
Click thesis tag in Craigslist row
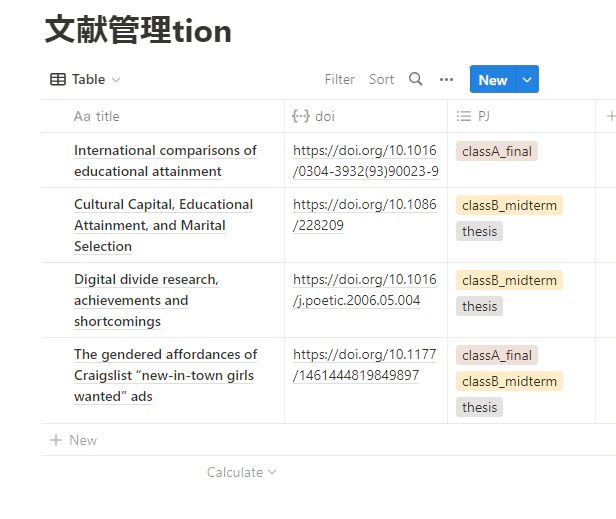coord(479,407)
